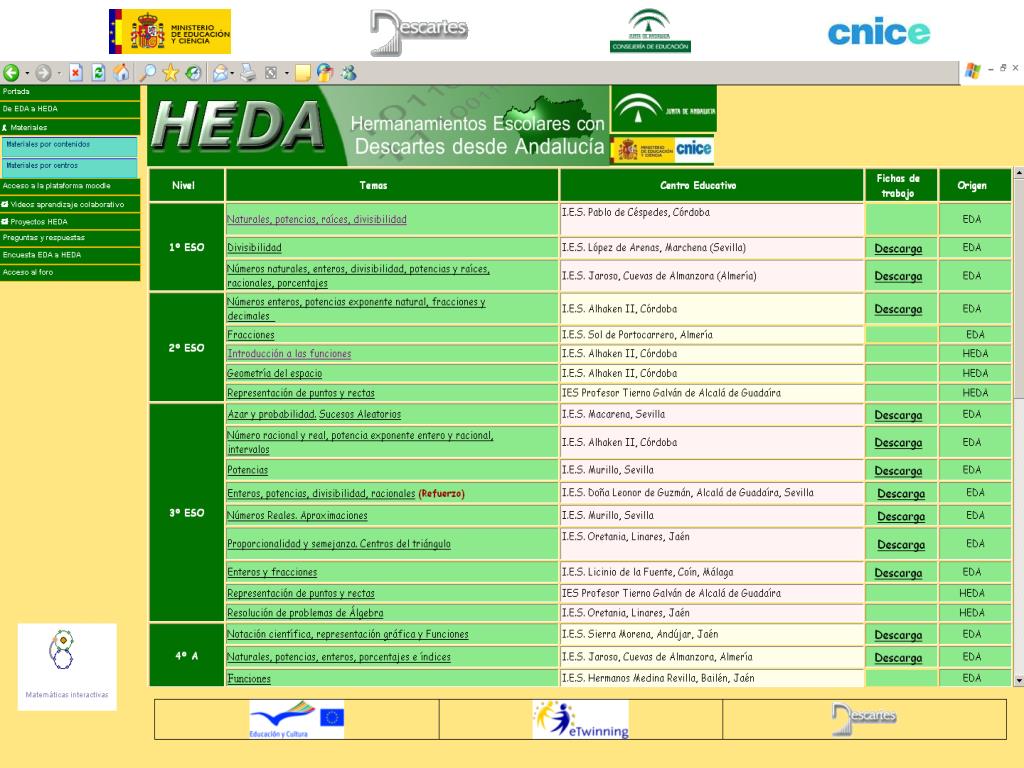
Task: Click the Descartes logo in the top header
Action: pyautogui.click(x=419, y=32)
